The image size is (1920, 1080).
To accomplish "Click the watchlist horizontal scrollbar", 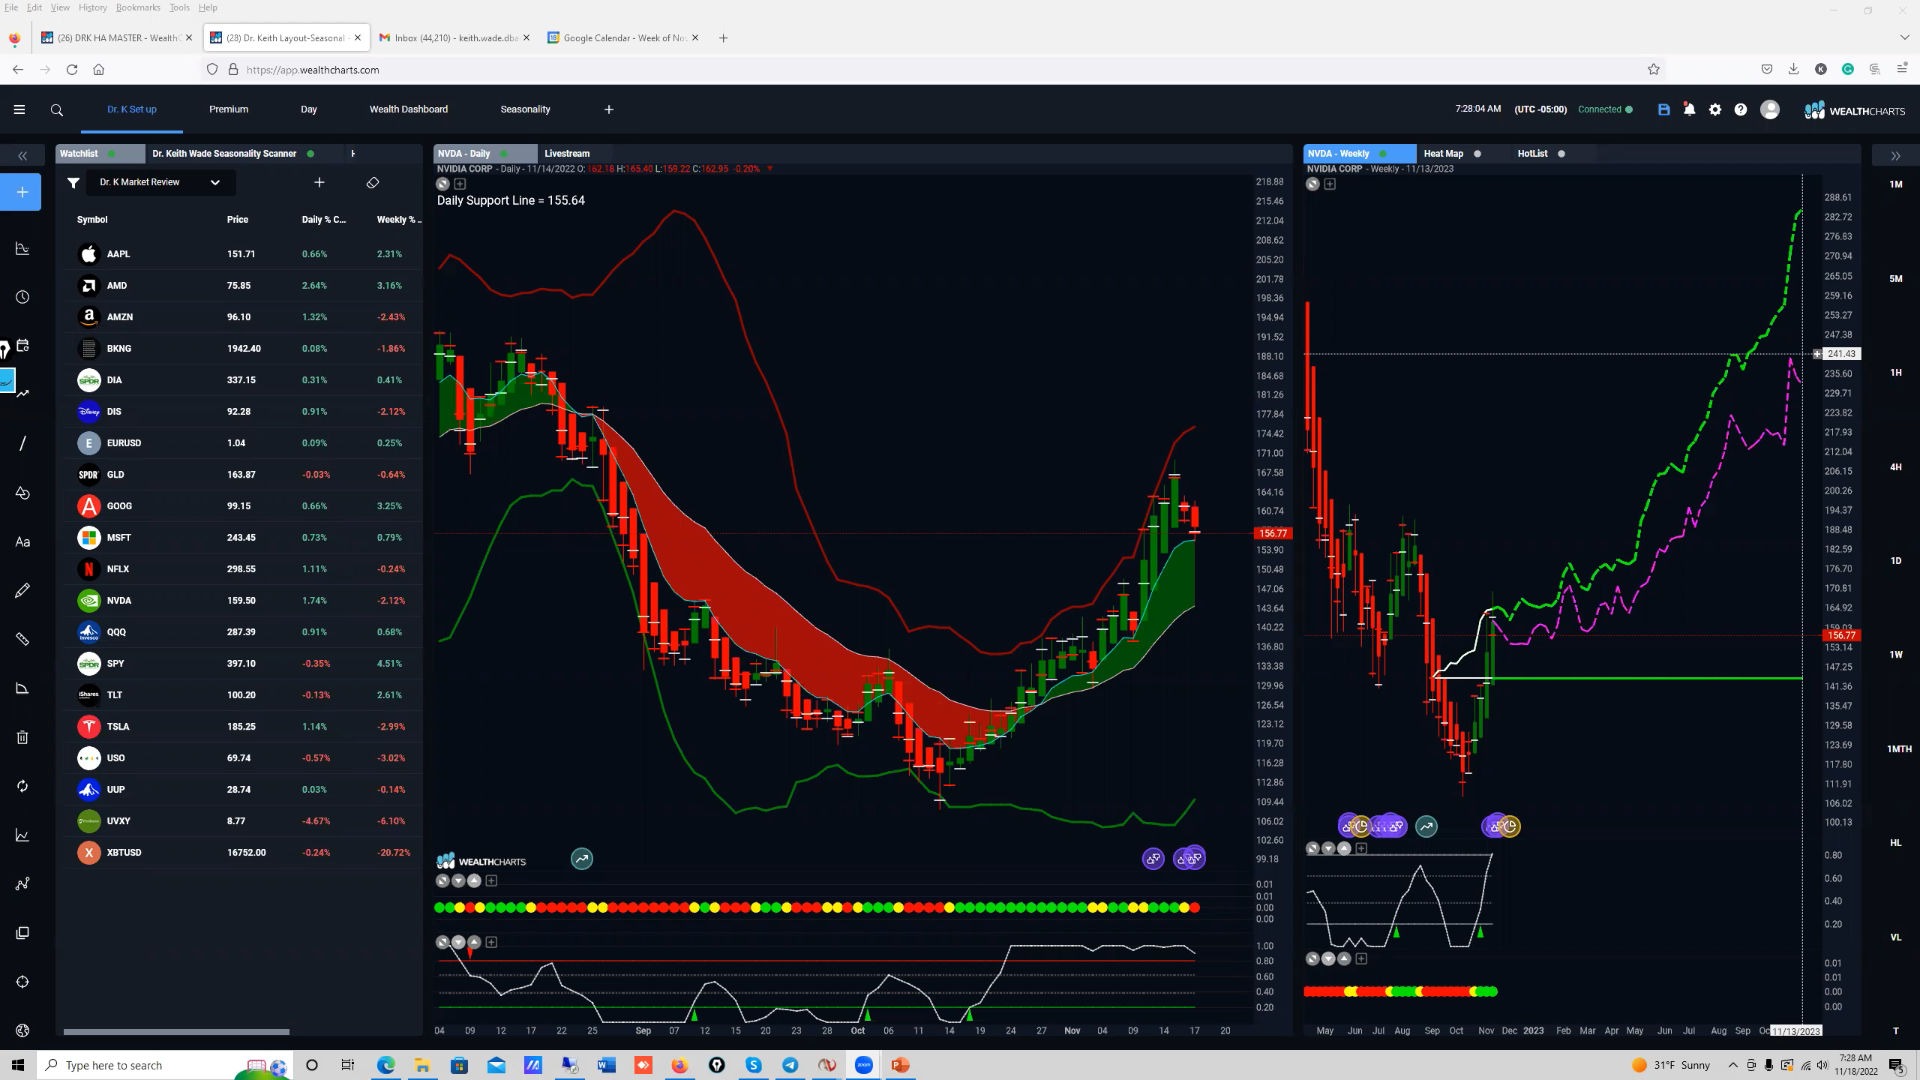I will pos(176,1032).
